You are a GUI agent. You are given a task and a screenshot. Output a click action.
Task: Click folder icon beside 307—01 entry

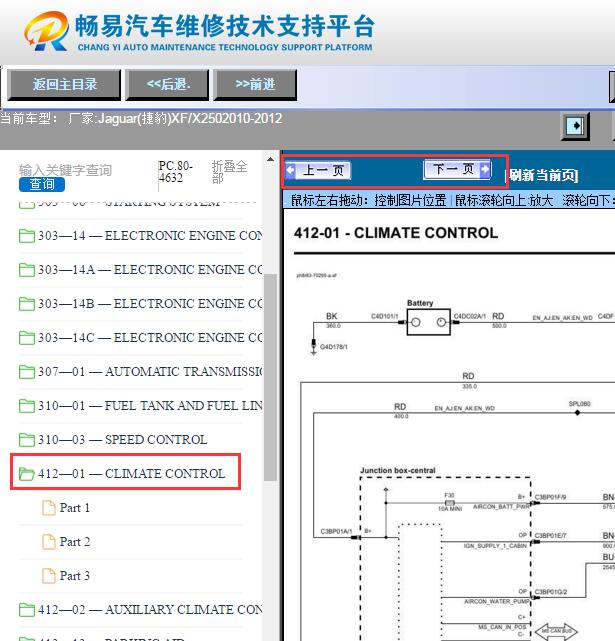[27, 372]
